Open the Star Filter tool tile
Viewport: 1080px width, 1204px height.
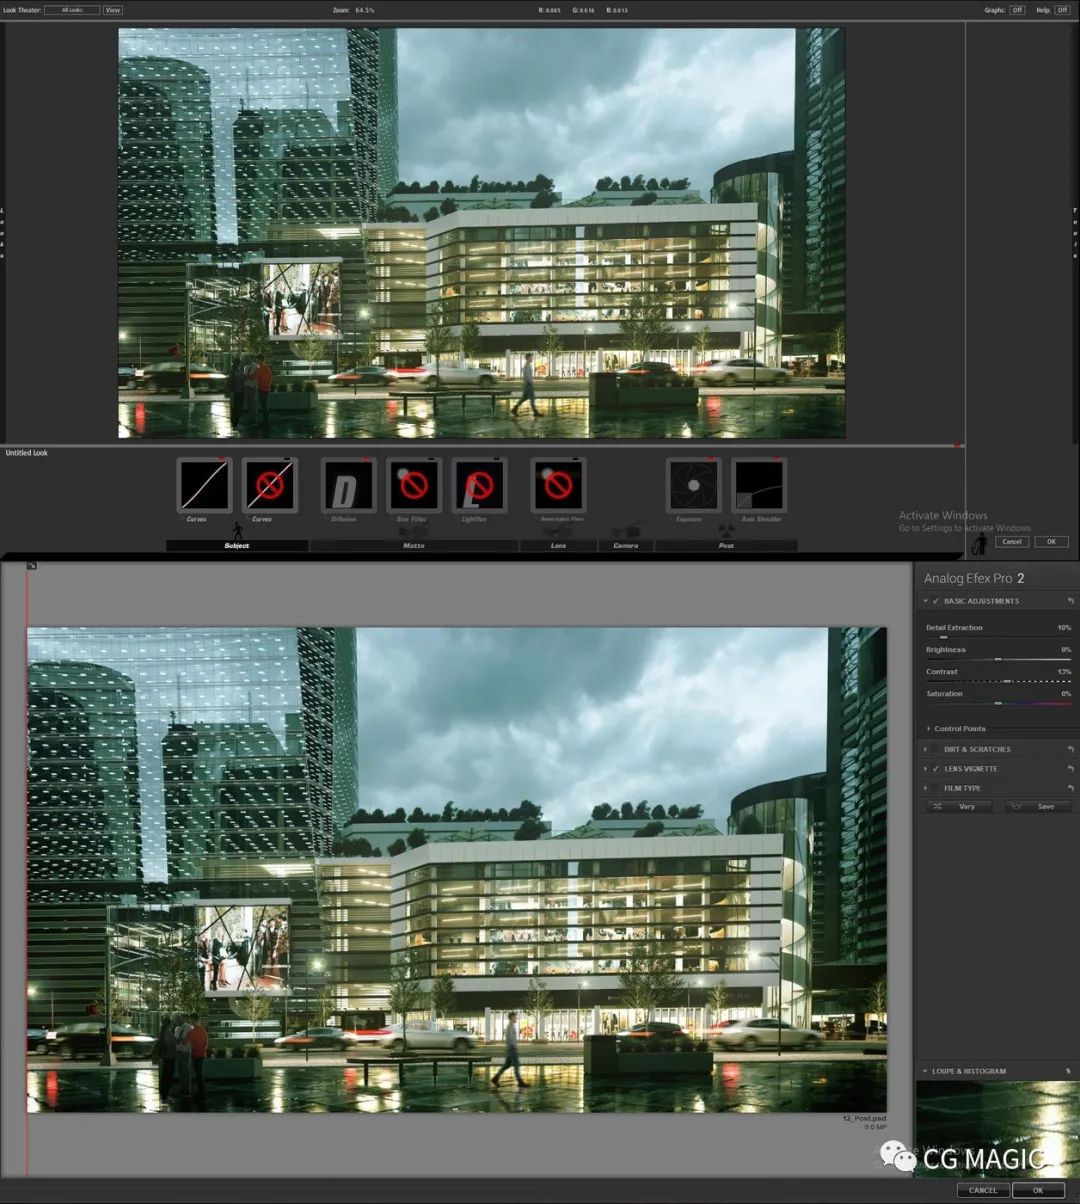pyautogui.click(x=414, y=486)
